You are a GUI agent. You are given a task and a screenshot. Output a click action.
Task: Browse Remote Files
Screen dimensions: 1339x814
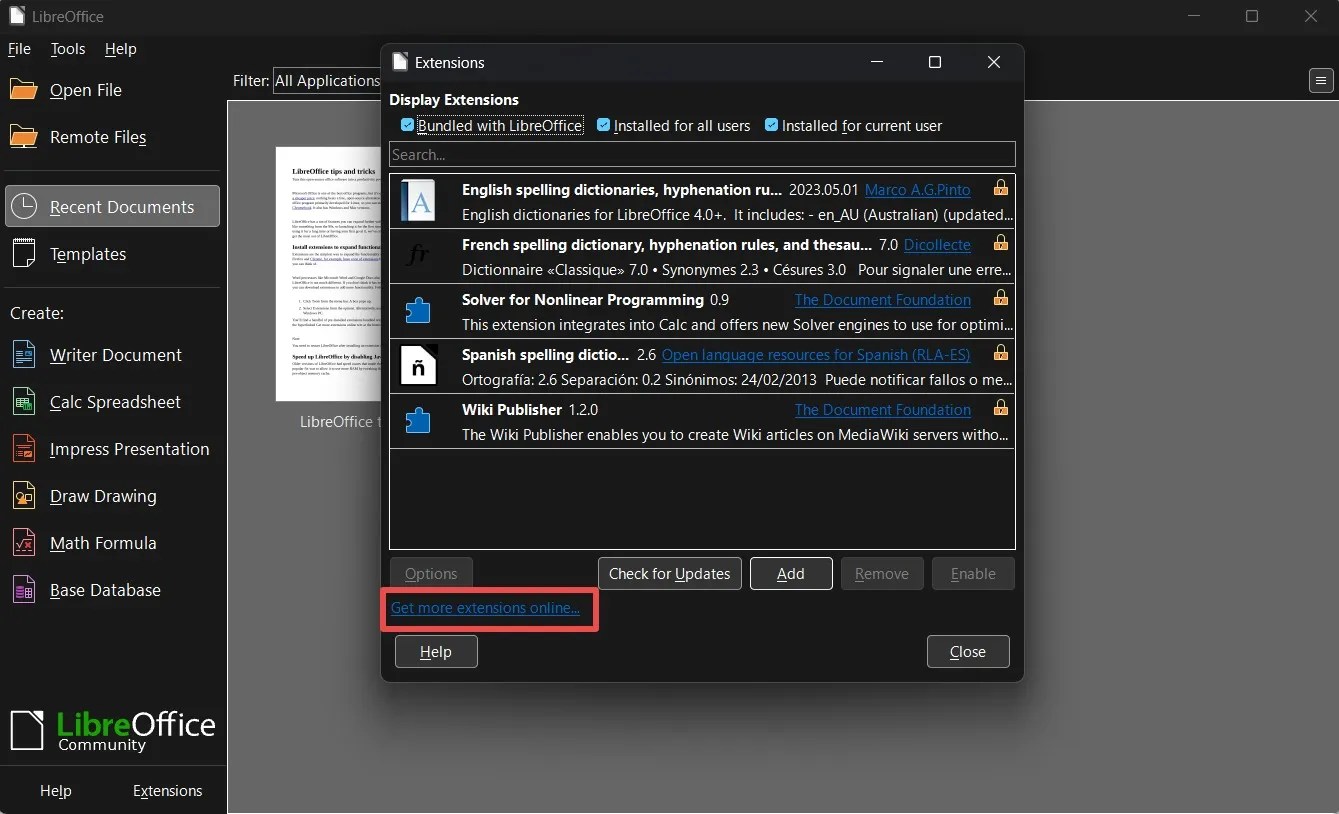[x=96, y=137]
